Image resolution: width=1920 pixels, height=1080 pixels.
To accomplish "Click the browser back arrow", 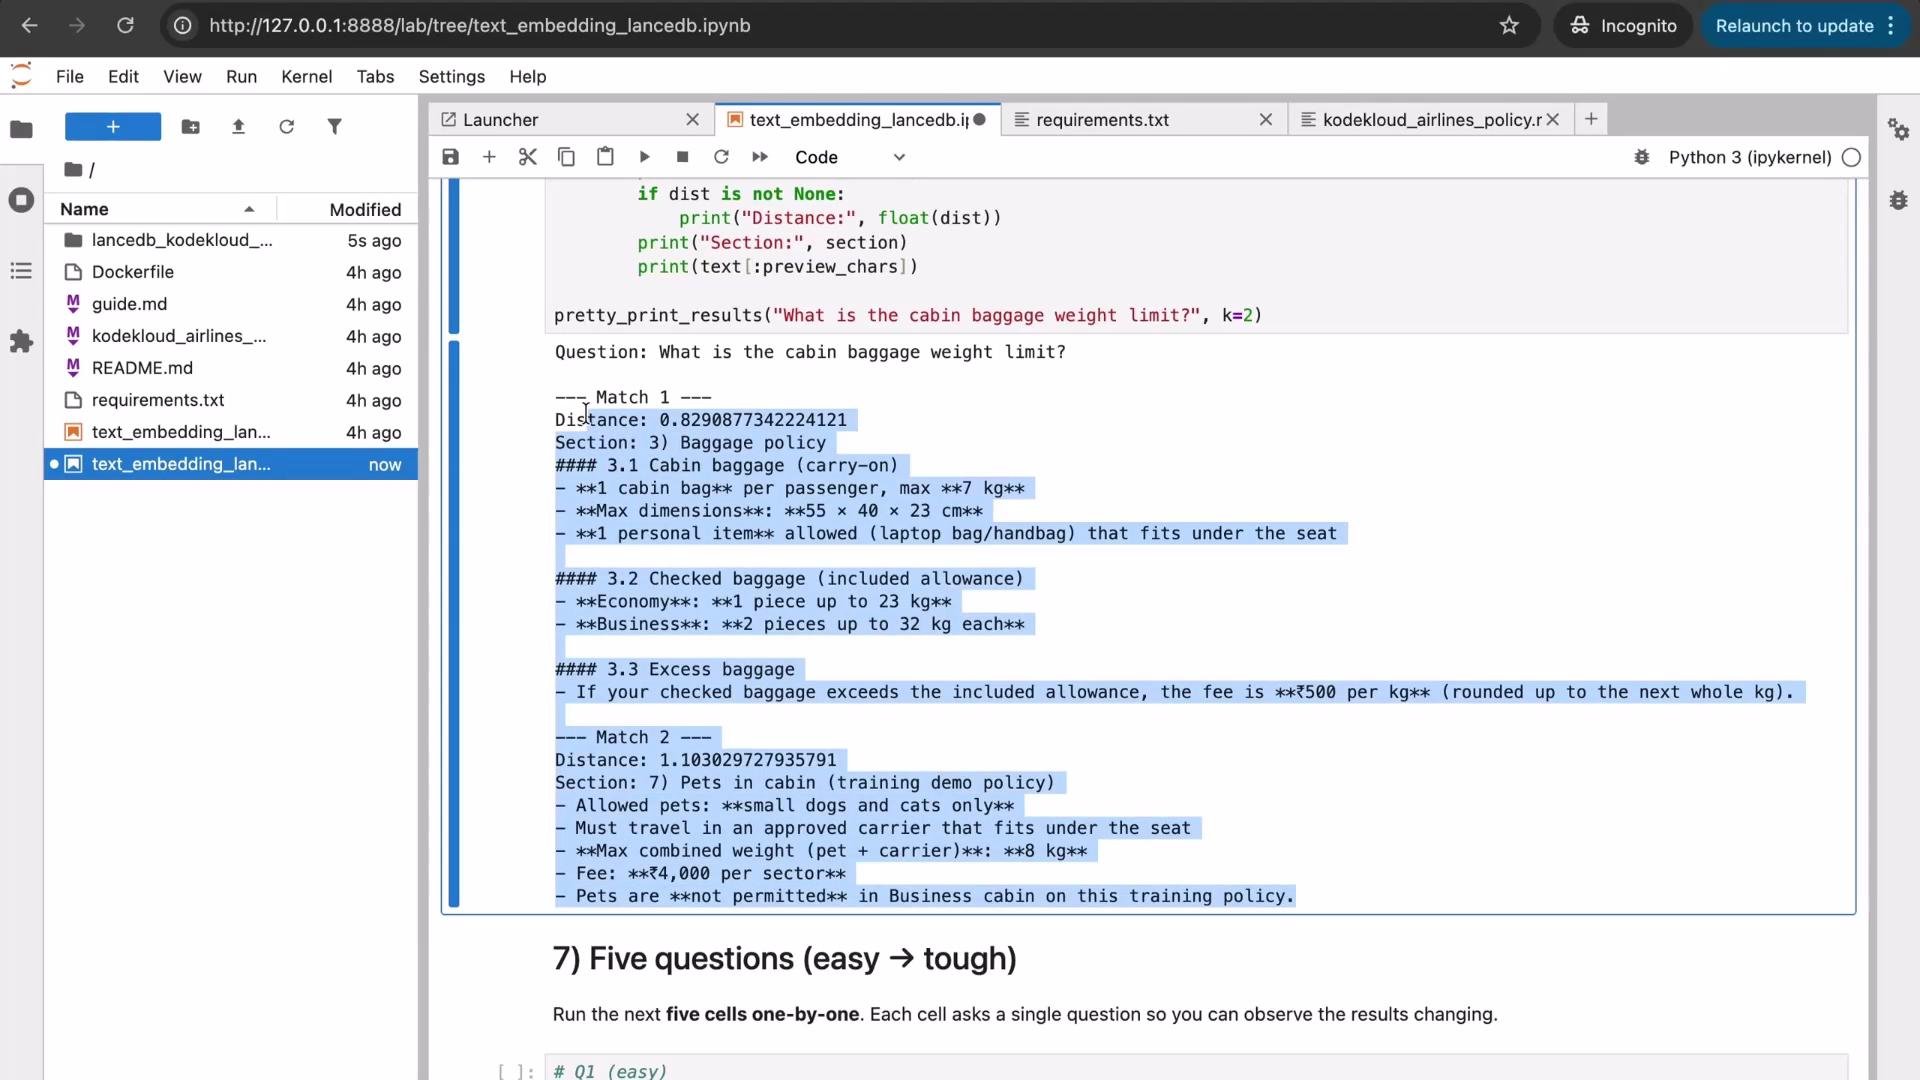I will coord(29,26).
